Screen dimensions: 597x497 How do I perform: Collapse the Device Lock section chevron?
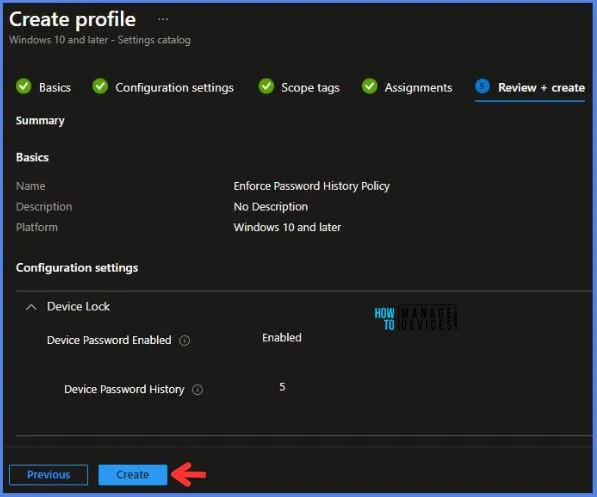31,307
